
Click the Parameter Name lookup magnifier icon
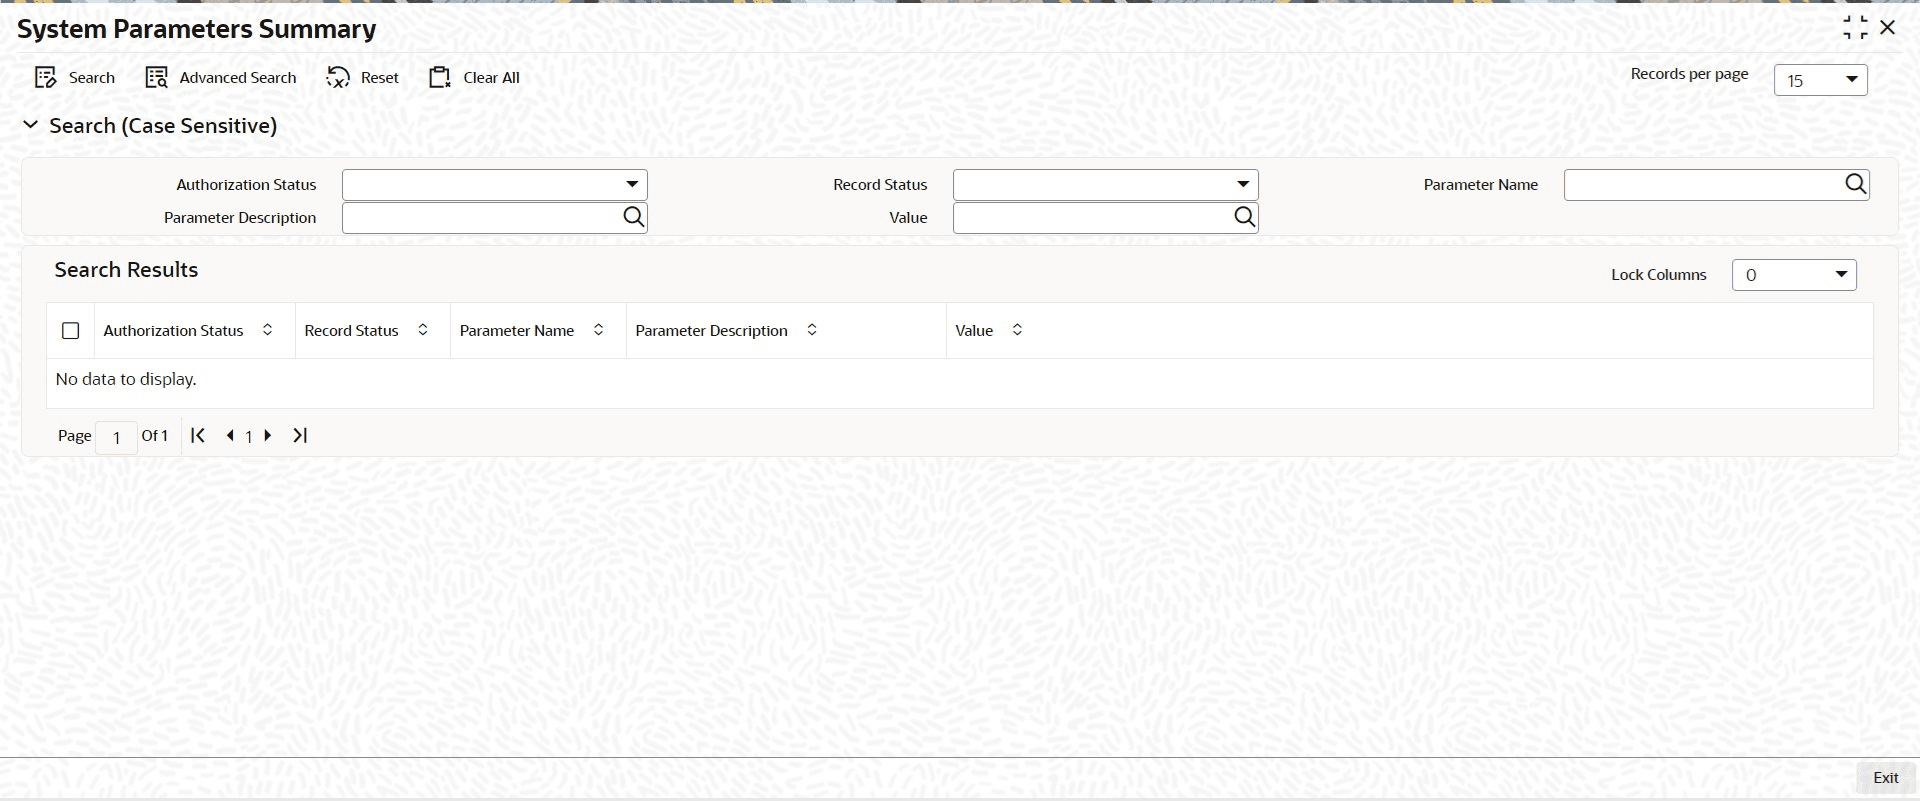(1855, 184)
